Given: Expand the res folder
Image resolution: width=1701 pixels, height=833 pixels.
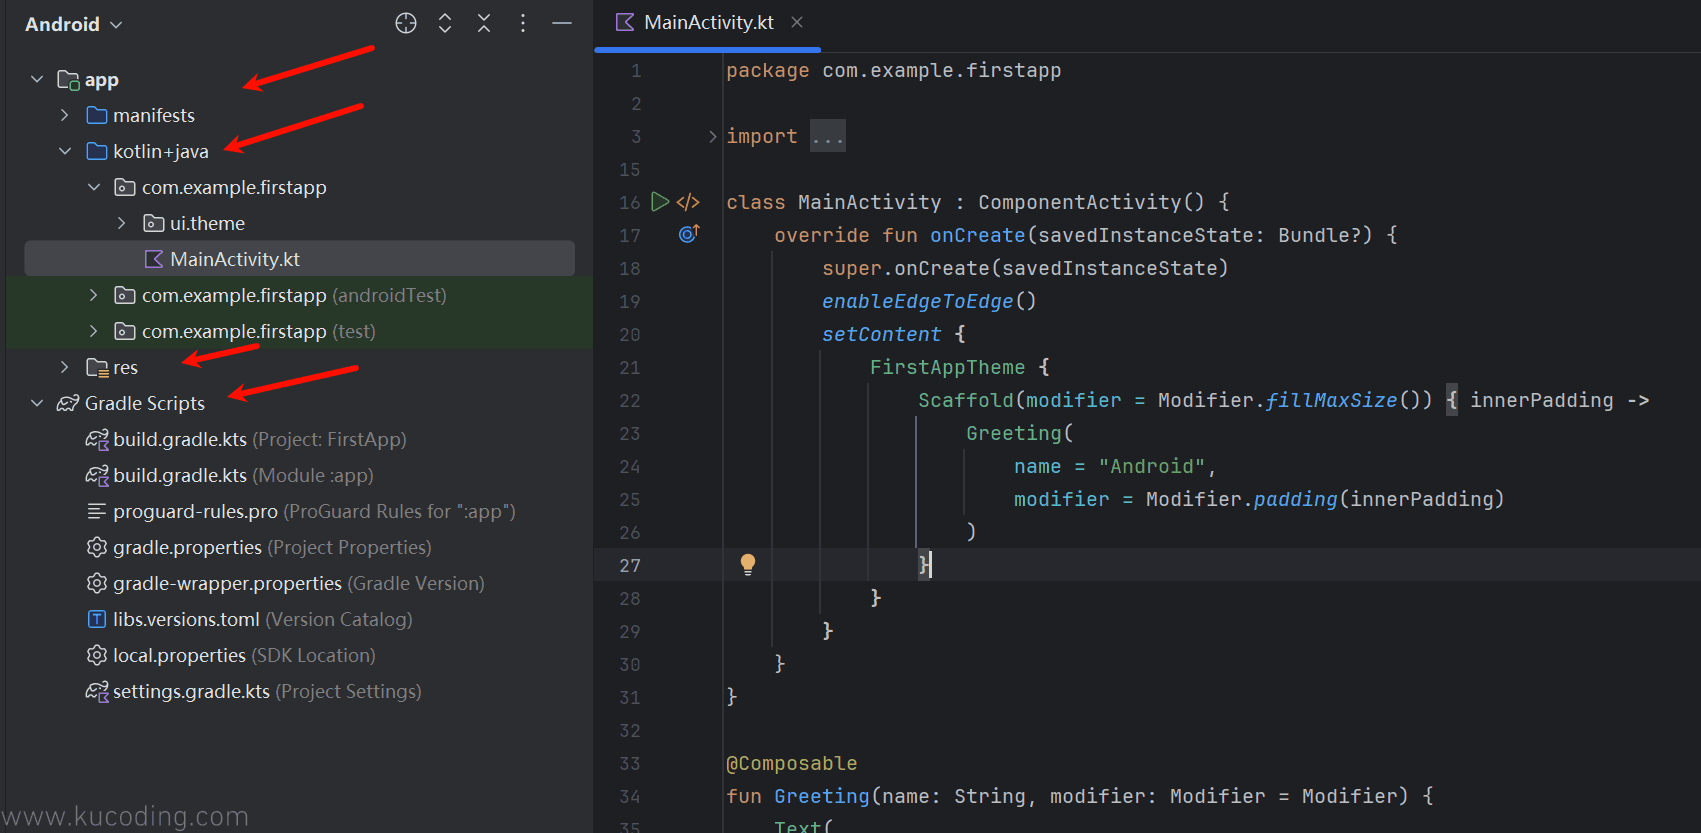Looking at the screenshot, I should pos(65,367).
